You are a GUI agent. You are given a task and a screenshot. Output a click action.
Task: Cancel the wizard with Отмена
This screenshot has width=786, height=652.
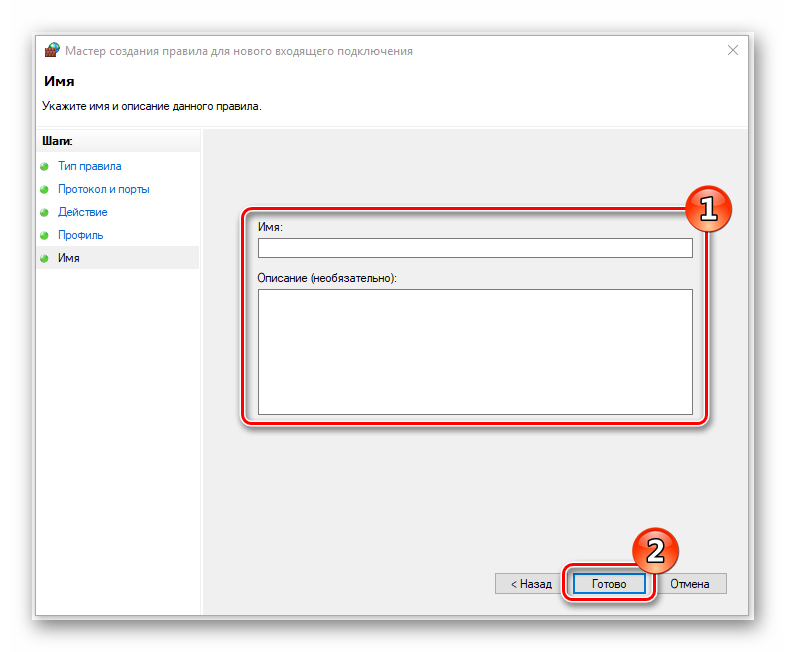(690, 584)
